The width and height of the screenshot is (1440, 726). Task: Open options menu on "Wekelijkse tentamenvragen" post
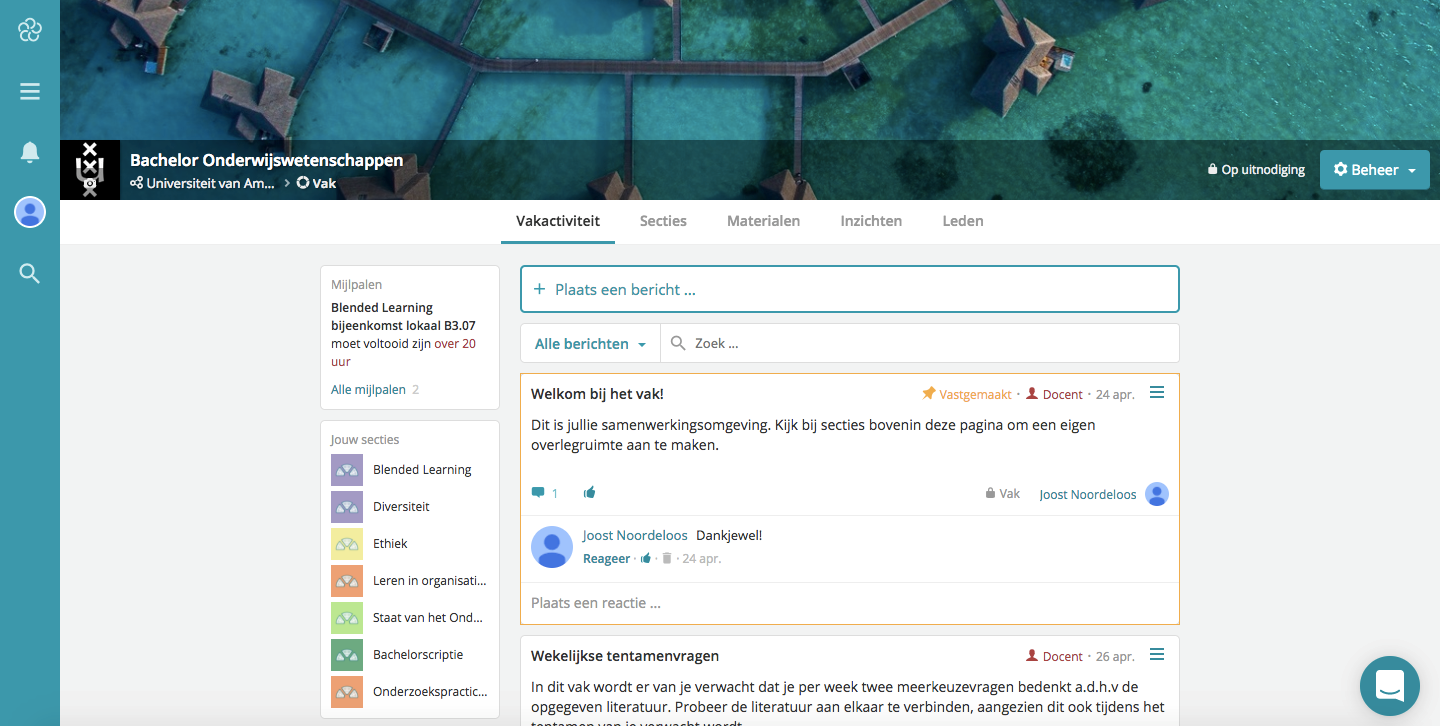click(1157, 654)
